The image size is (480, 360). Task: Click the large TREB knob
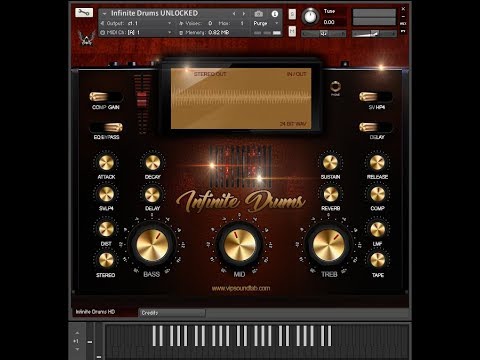tap(328, 245)
